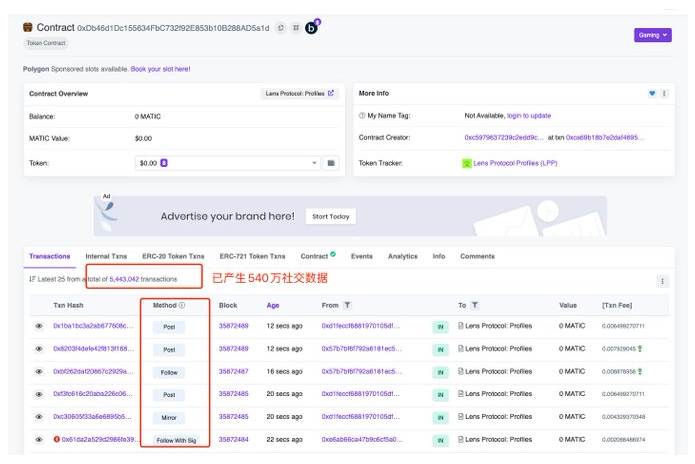695x464 pixels.
Task: Open transaction hash 0x1ba1bc3a2ab677608c
Action: [x=93, y=326]
